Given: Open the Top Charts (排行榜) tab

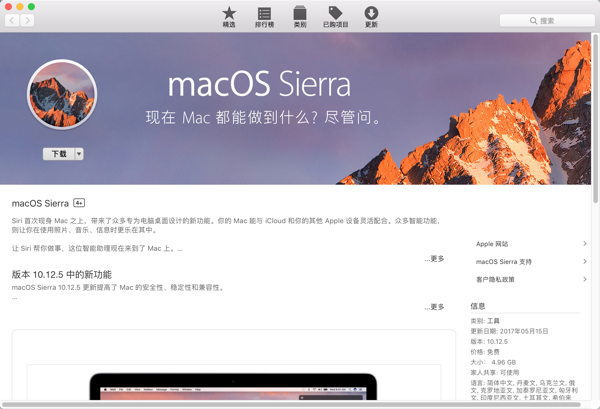Looking at the screenshot, I should pyautogui.click(x=264, y=17).
